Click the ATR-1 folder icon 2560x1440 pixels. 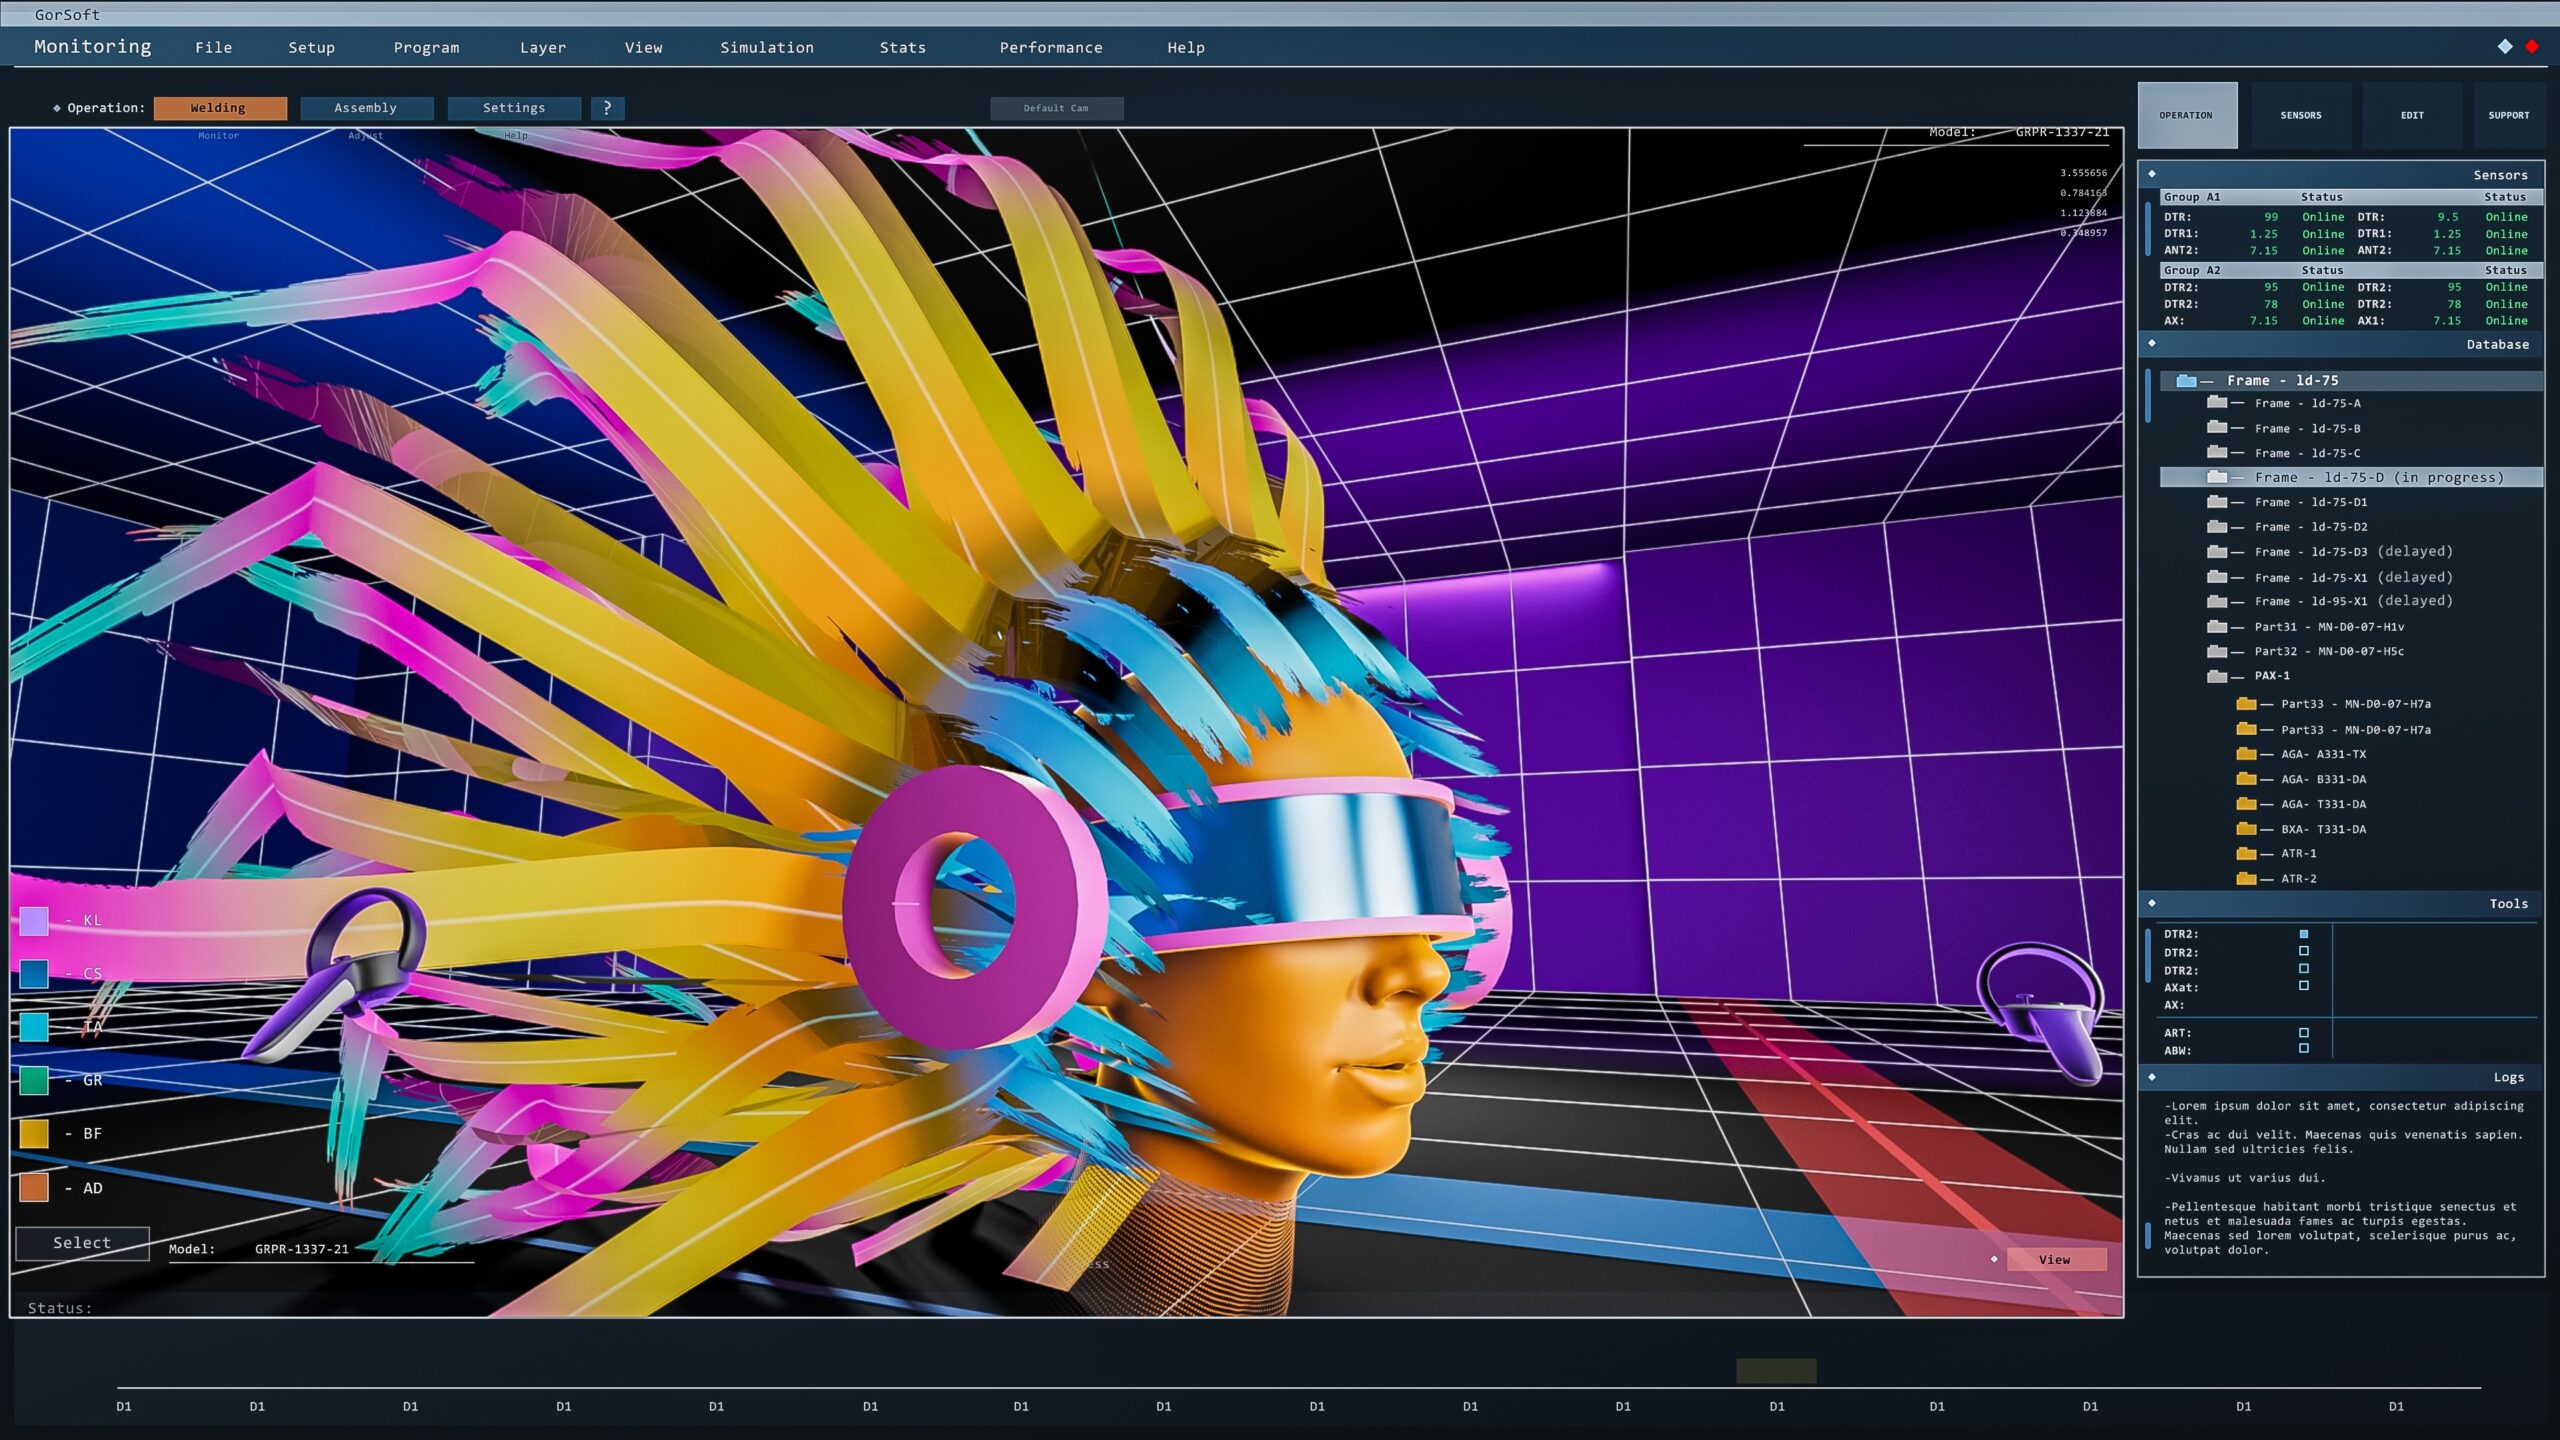coord(2246,853)
